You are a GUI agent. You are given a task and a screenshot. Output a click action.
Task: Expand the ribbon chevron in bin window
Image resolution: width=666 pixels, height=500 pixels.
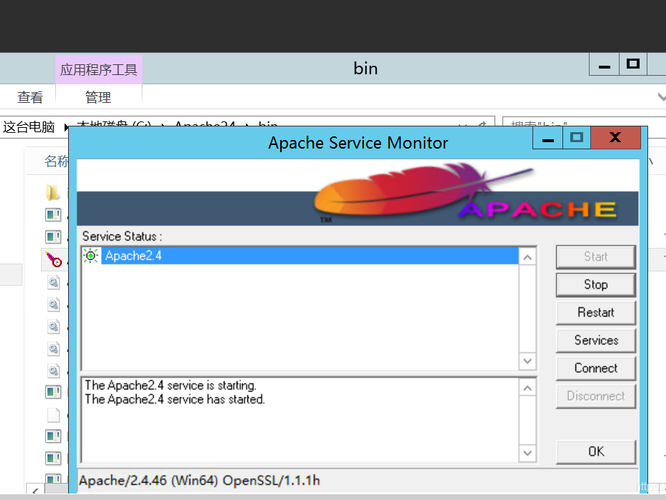point(661,97)
